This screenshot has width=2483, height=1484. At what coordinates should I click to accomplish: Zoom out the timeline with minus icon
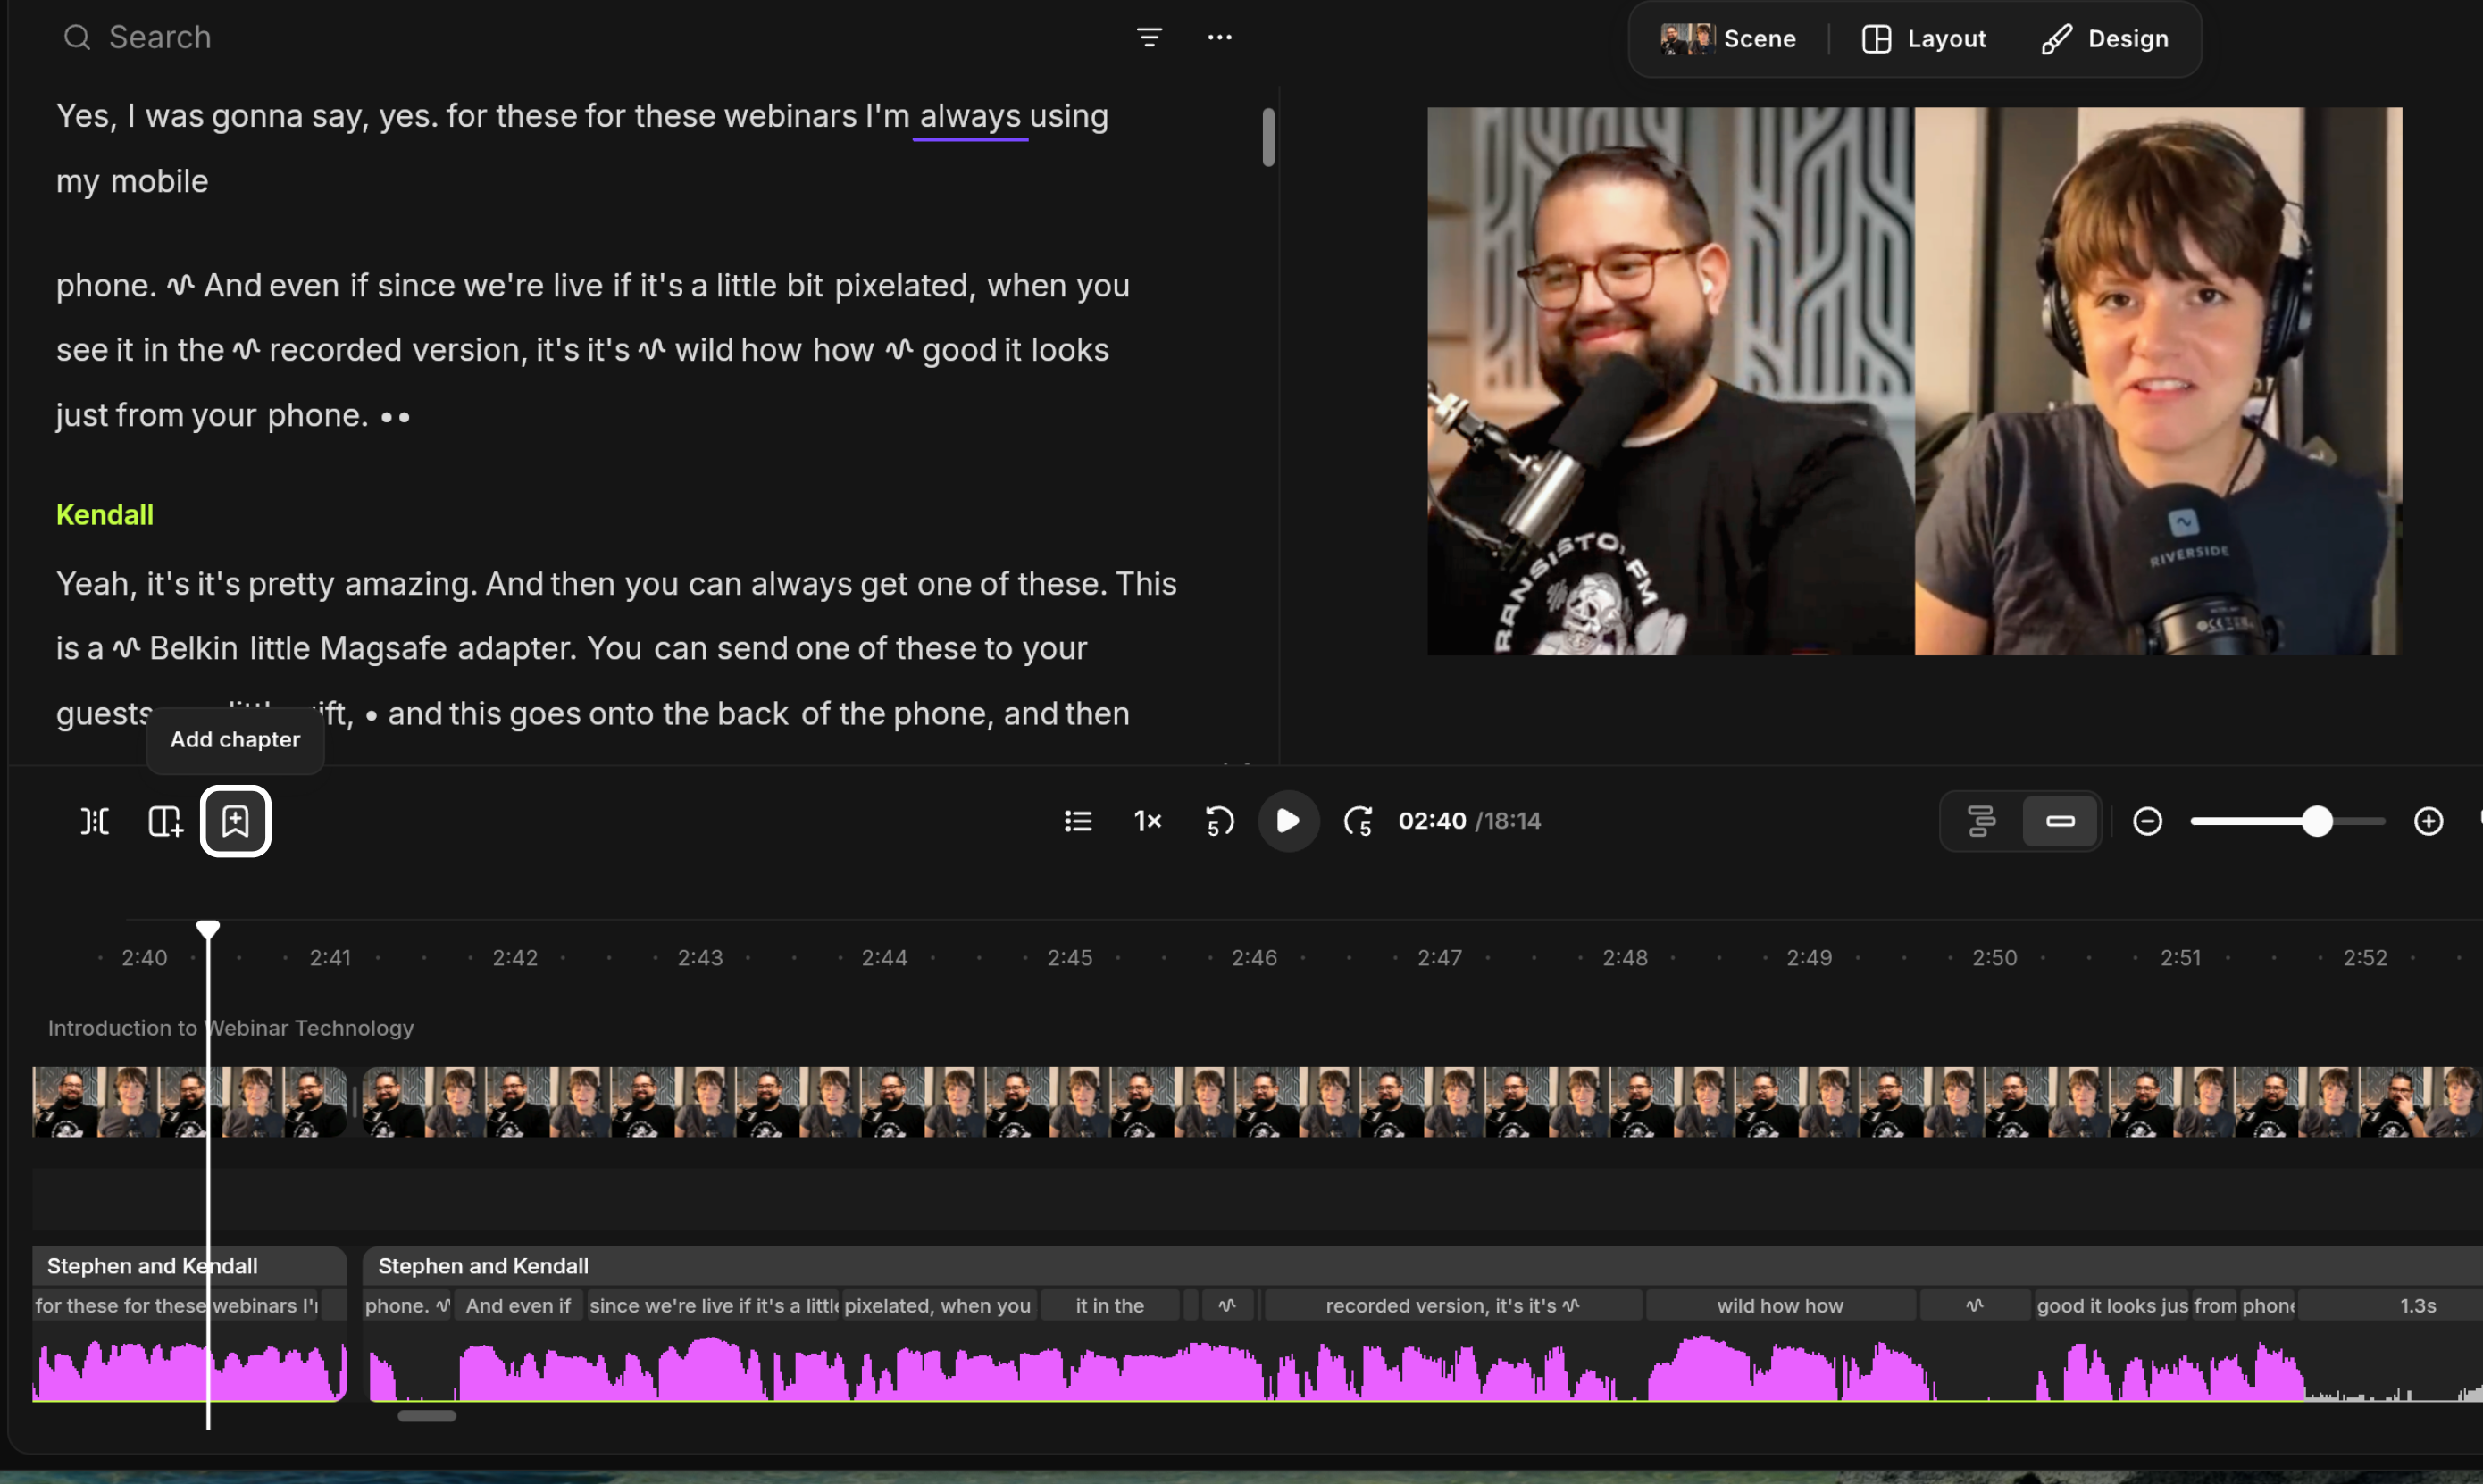(x=2147, y=821)
